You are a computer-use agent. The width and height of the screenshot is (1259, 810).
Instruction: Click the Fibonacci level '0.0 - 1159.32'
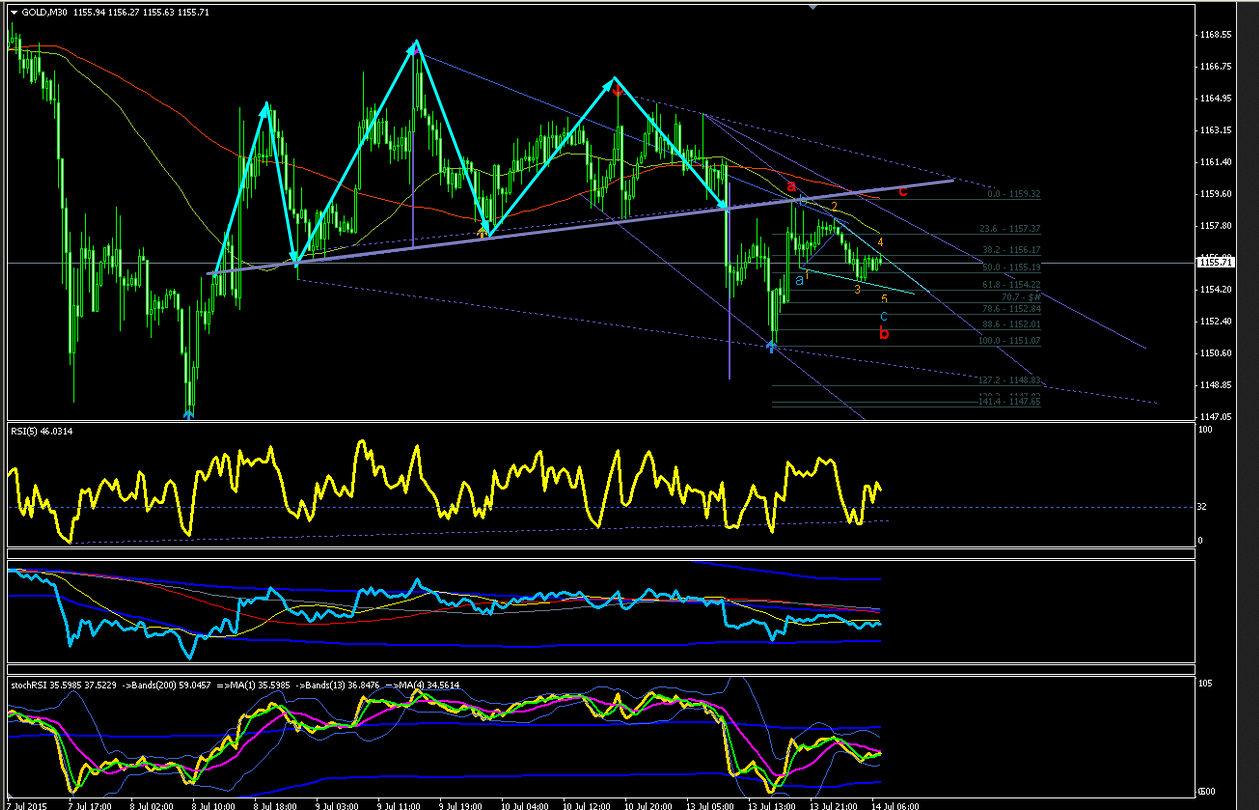click(1014, 194)
